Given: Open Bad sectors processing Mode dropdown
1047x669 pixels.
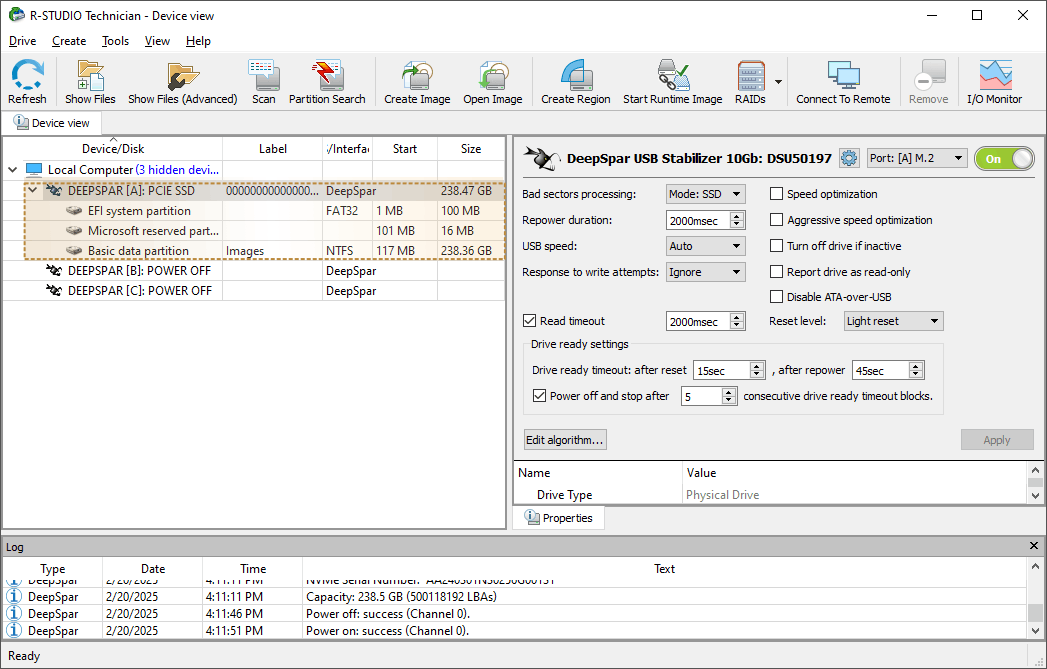Looking at the screenshot, I should pos(706,194).
